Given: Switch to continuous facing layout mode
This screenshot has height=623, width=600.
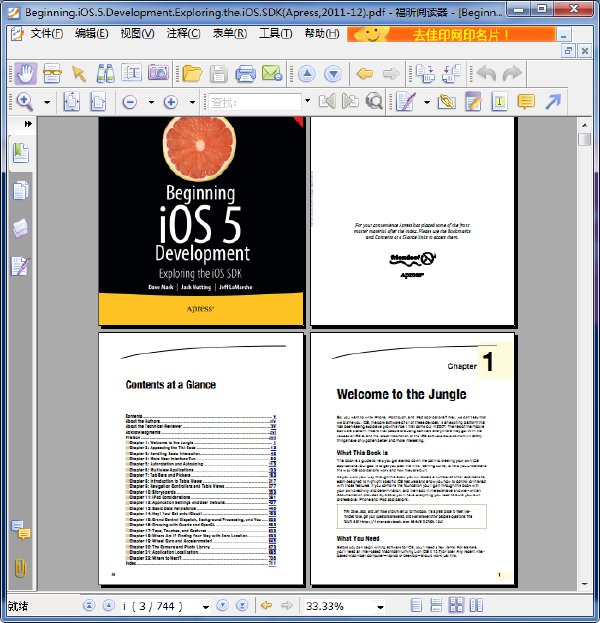Looking at the screenshot, I should (x=456, y=605).
